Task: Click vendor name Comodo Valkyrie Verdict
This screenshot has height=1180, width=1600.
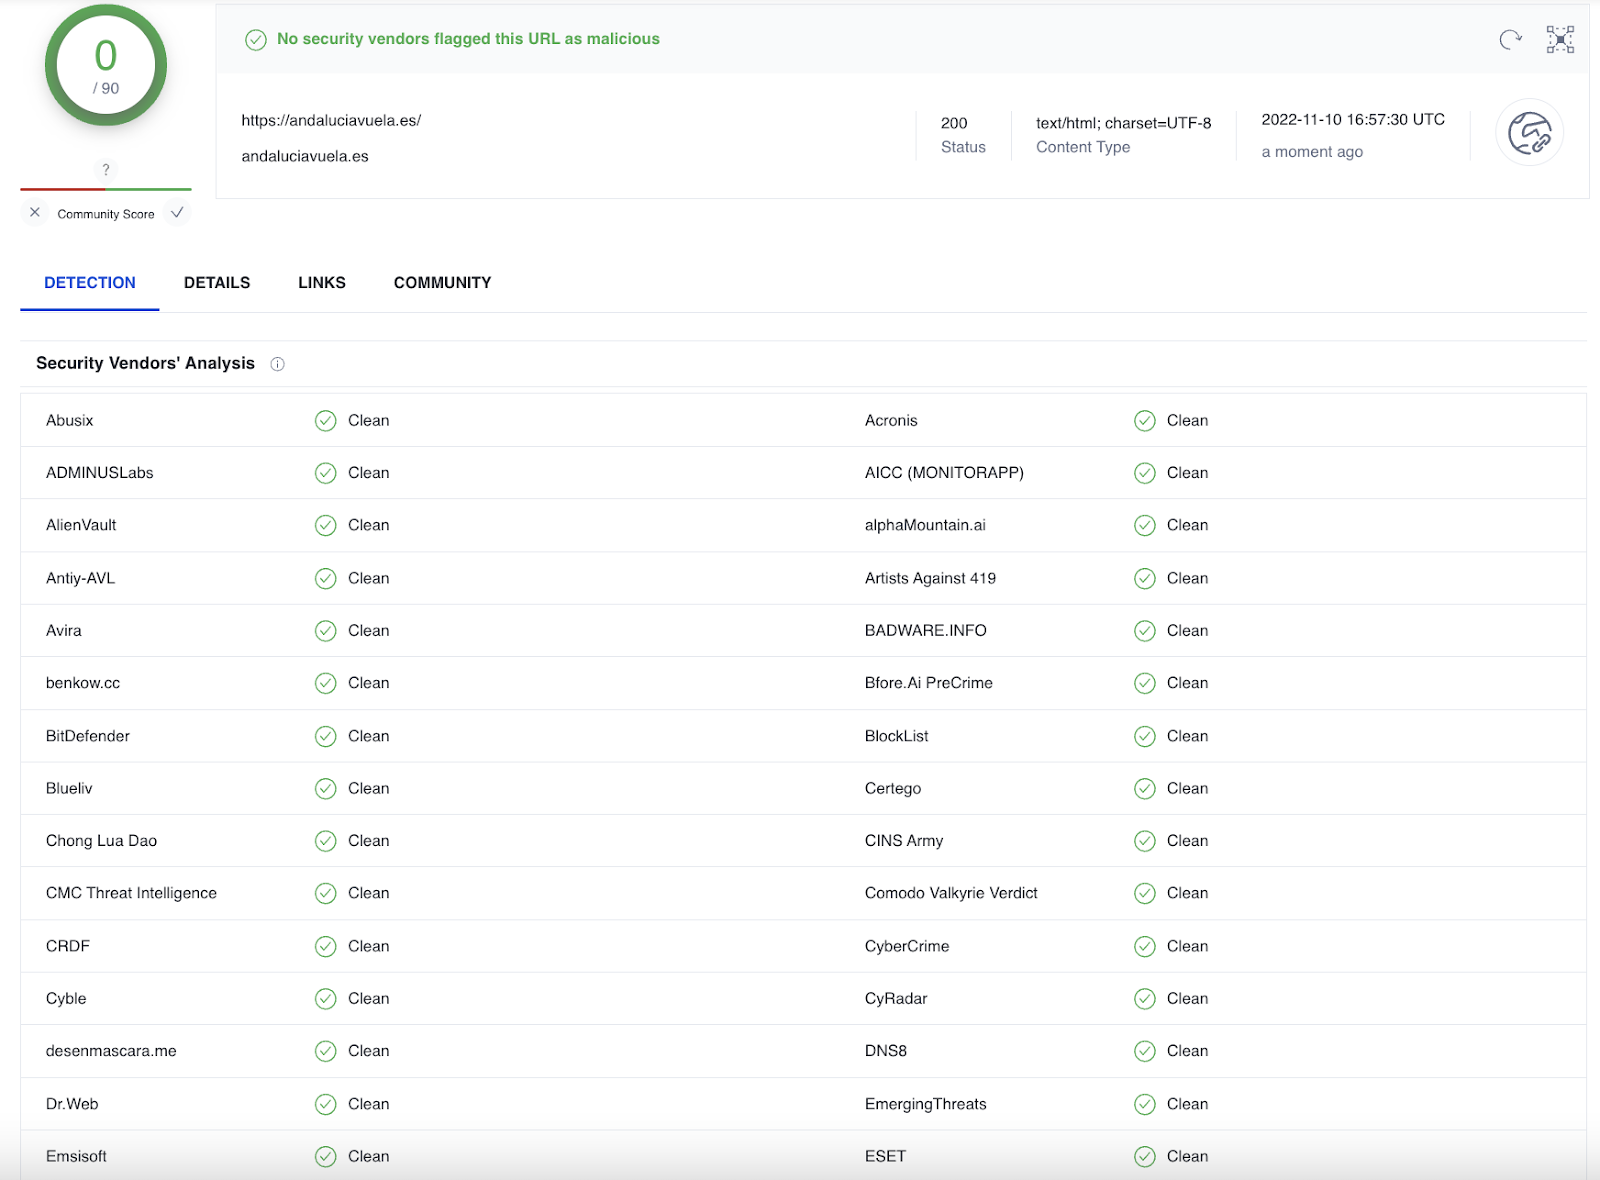Action: pyautogui.click(x=951, y=893)
